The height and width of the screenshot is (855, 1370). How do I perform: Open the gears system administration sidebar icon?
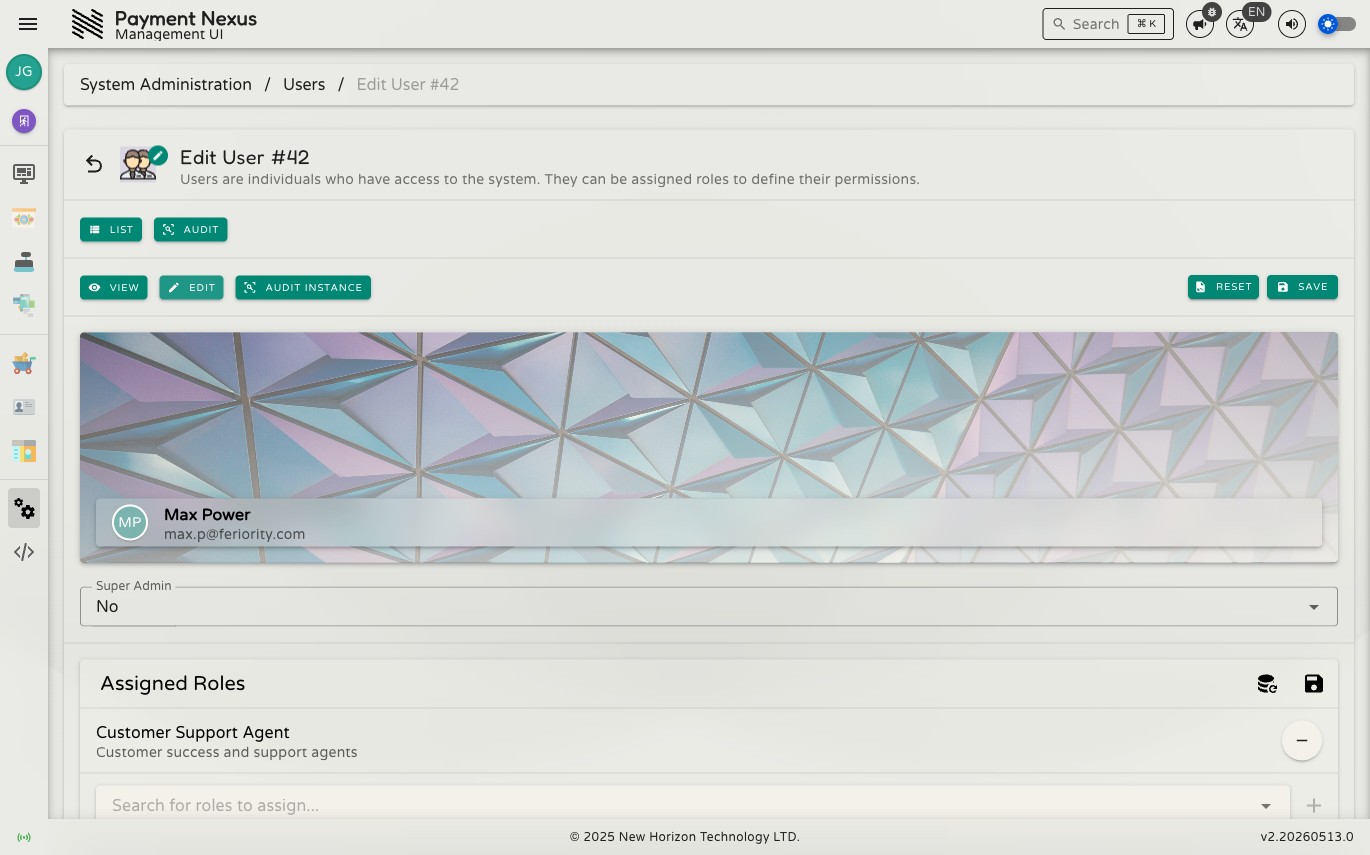(24, 508)
